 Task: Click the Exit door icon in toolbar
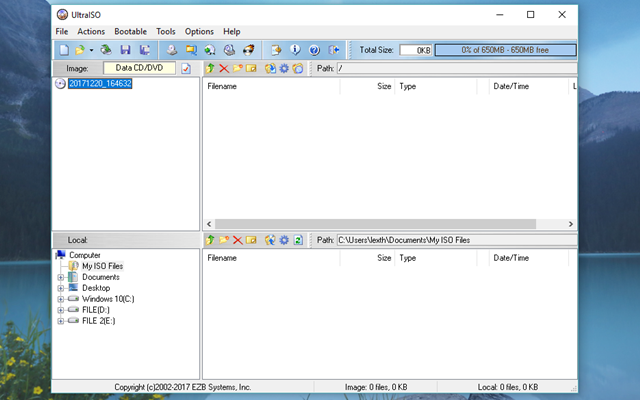tap(333, 50)
